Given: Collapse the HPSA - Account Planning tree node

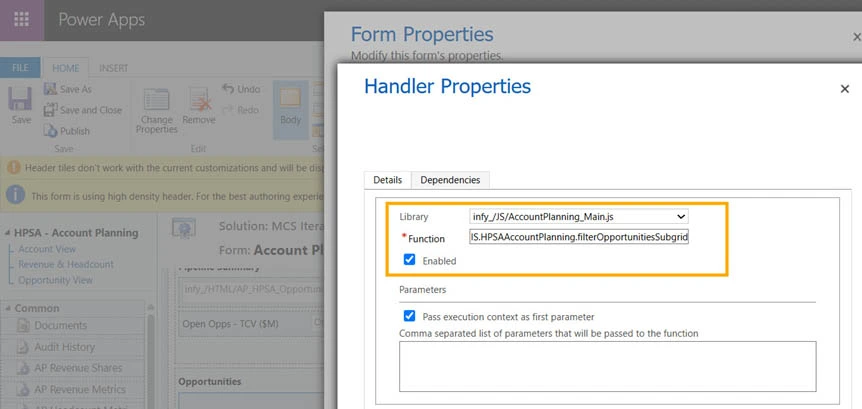Looking at the screenshot, I should pos(7,233).
